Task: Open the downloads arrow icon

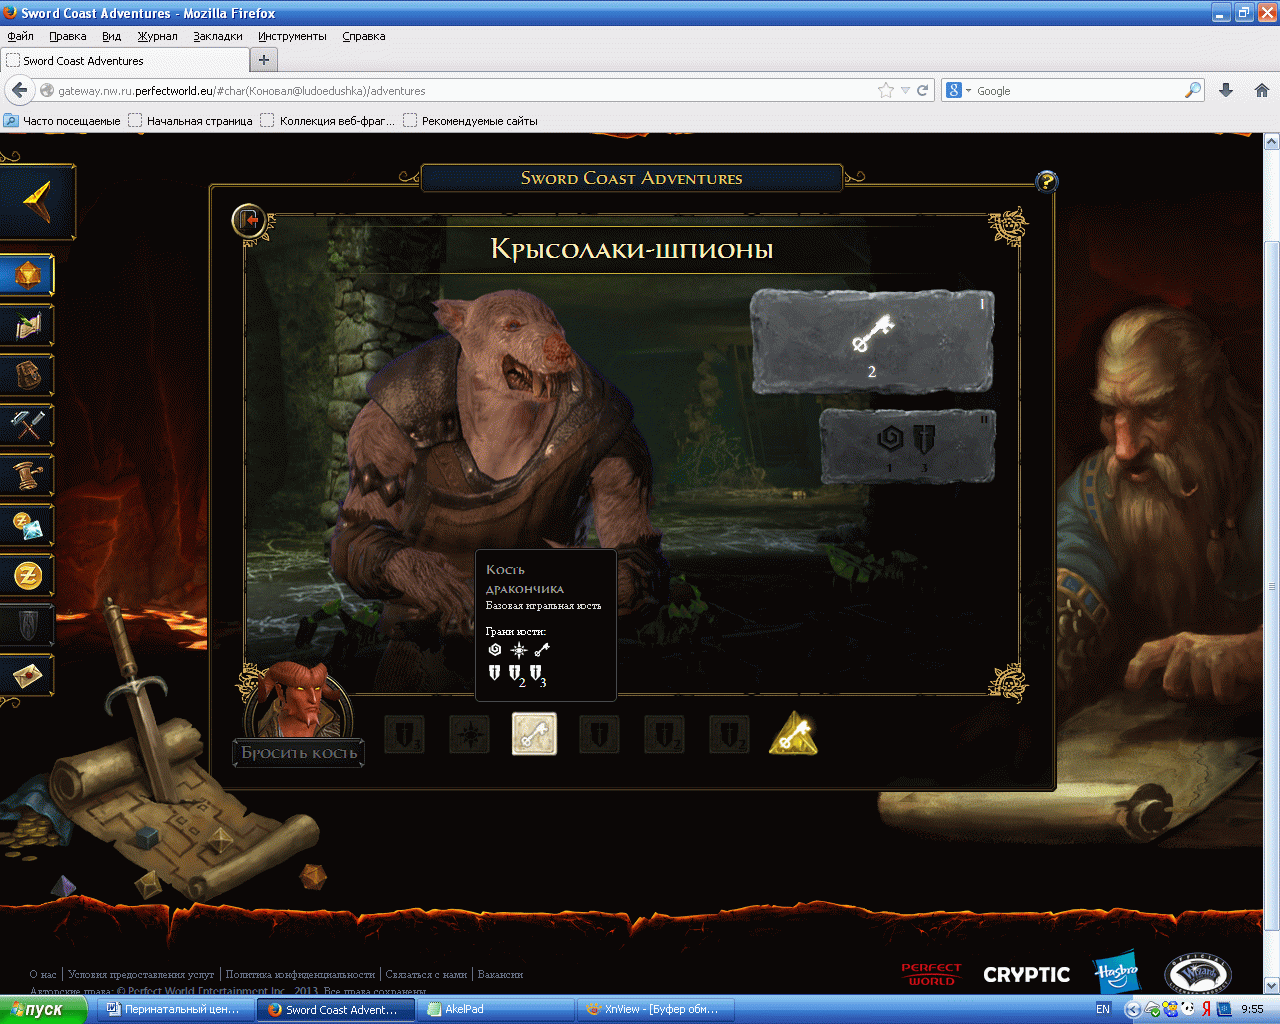Action: click(1226, 90)
